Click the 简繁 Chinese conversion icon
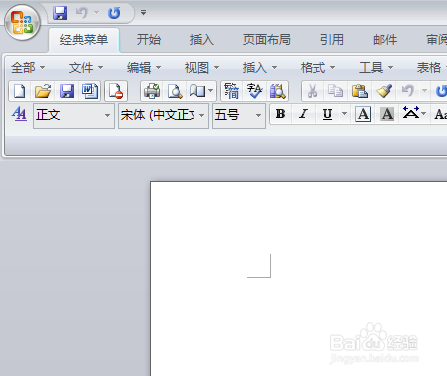This screenshot has width=447, height=376. tap(232, 91)
